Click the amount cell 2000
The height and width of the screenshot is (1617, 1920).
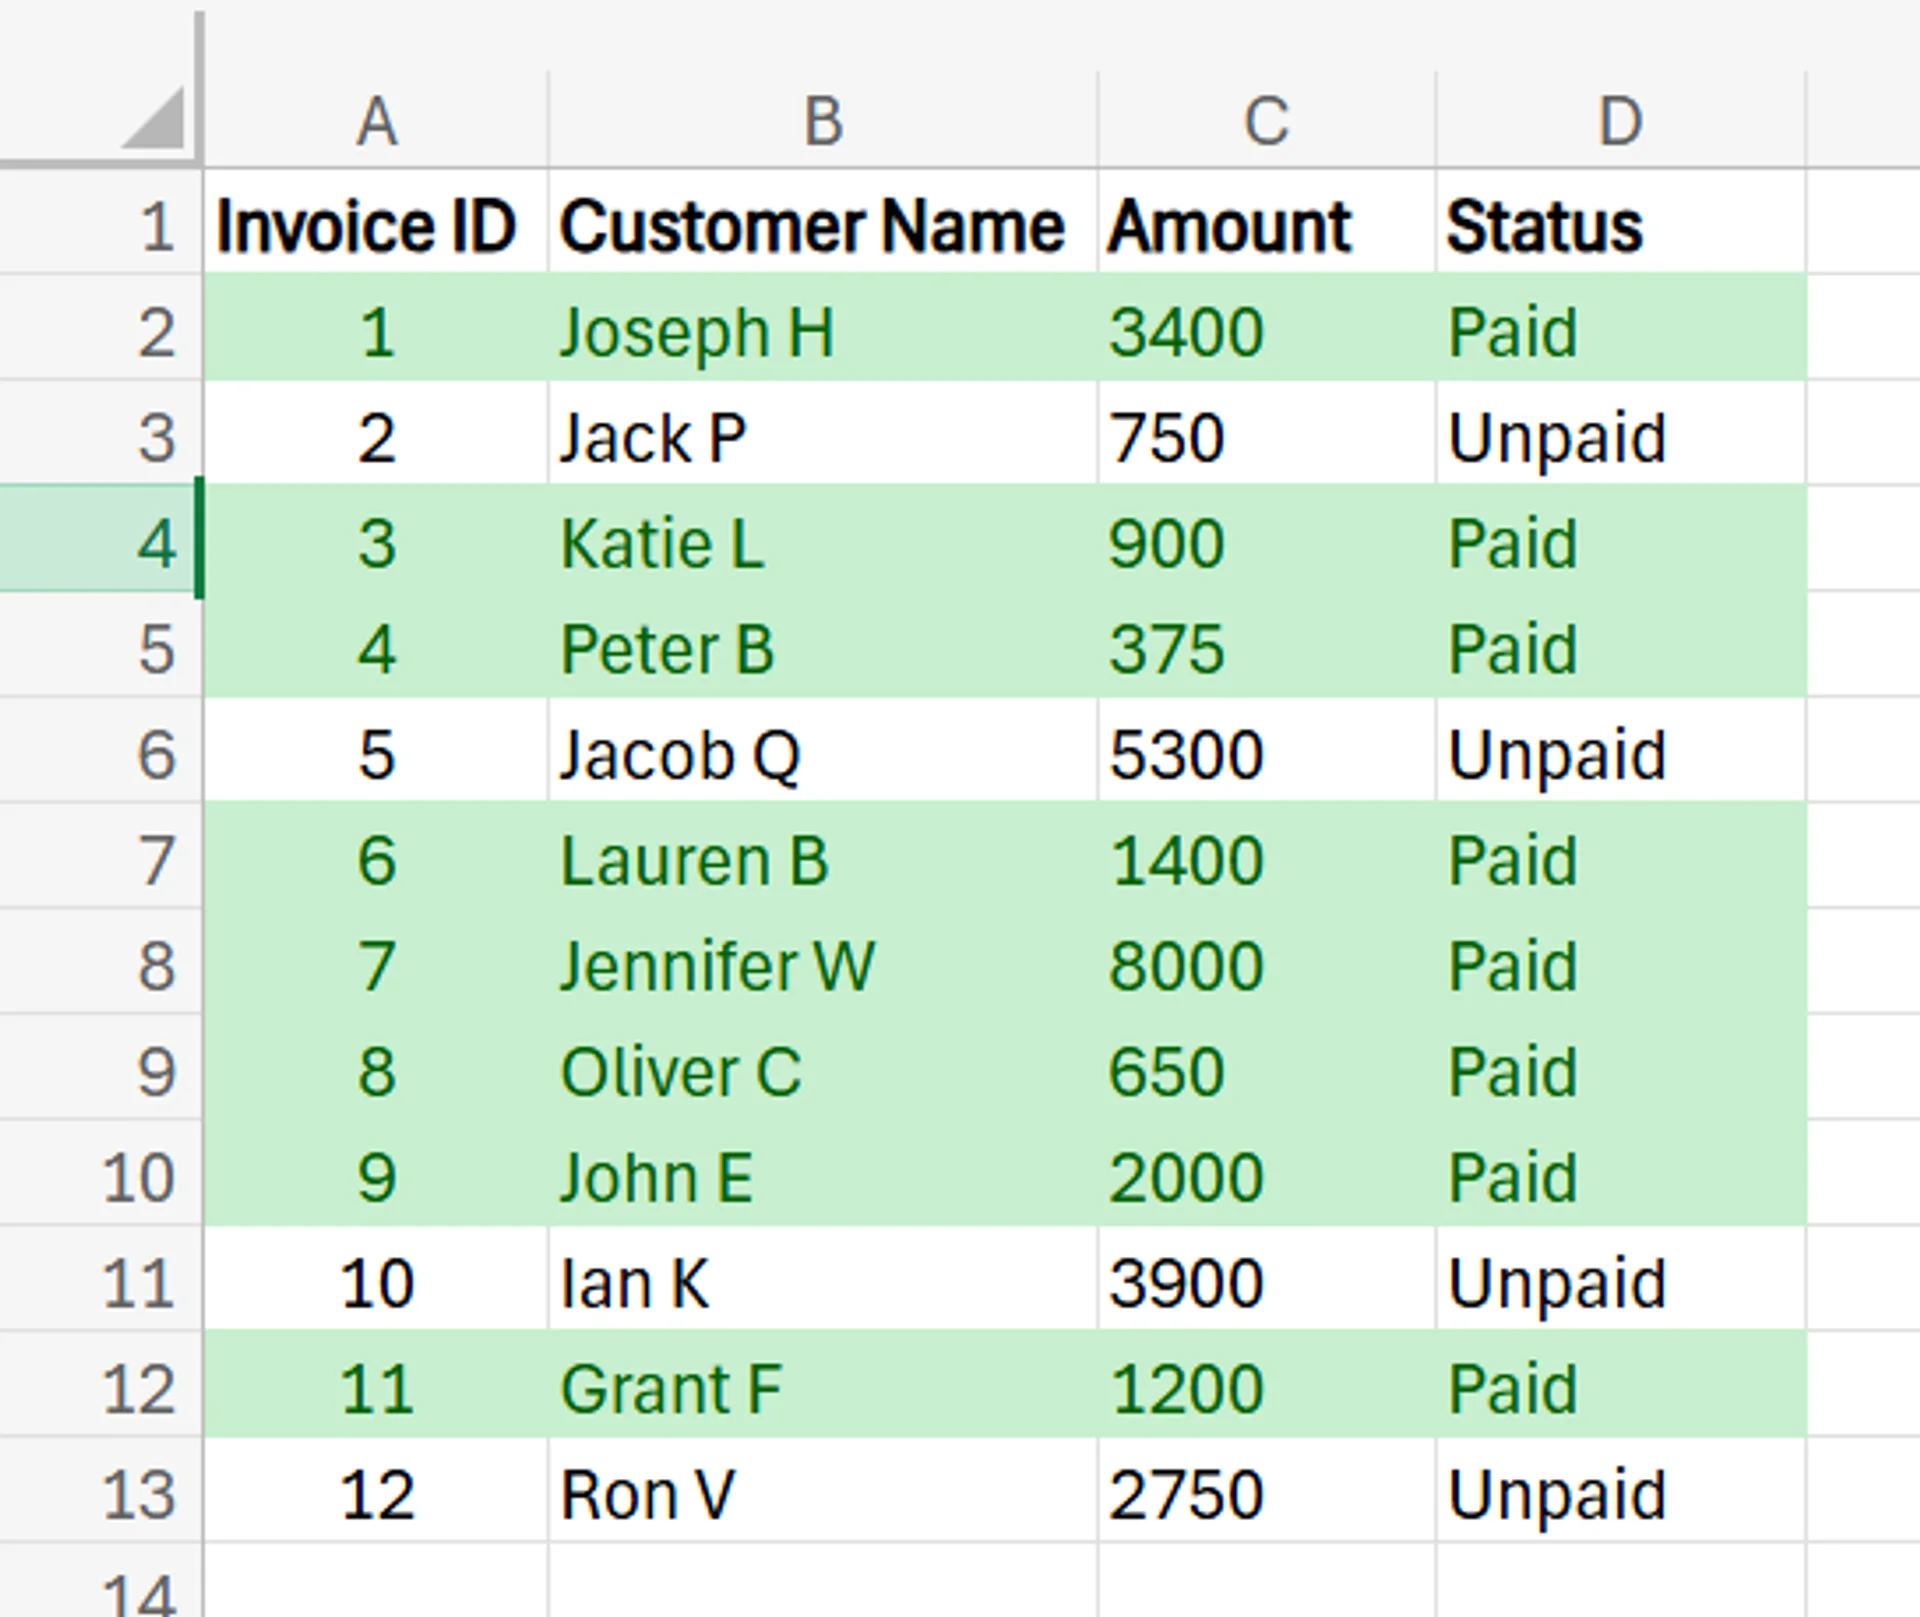click(1266, 1173)
